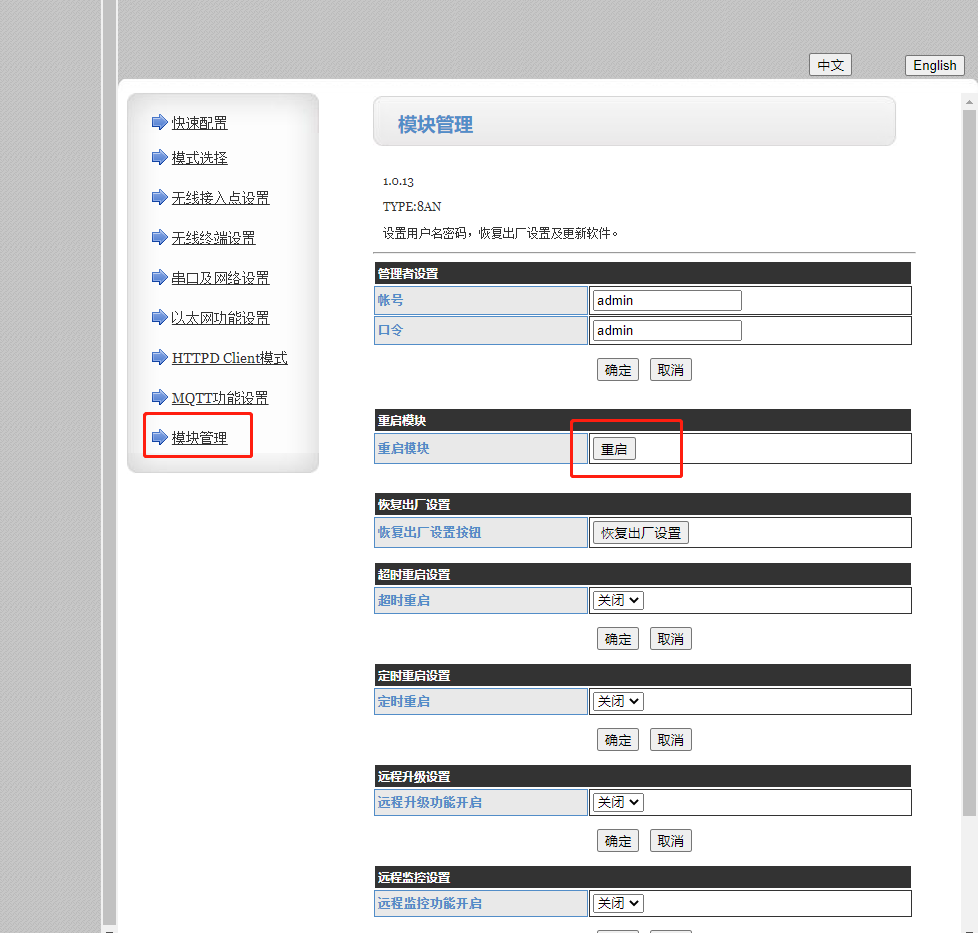Screen dimensions: 978x933
Task: Go to 快速配置 page
Action: (x=199, y=123)
